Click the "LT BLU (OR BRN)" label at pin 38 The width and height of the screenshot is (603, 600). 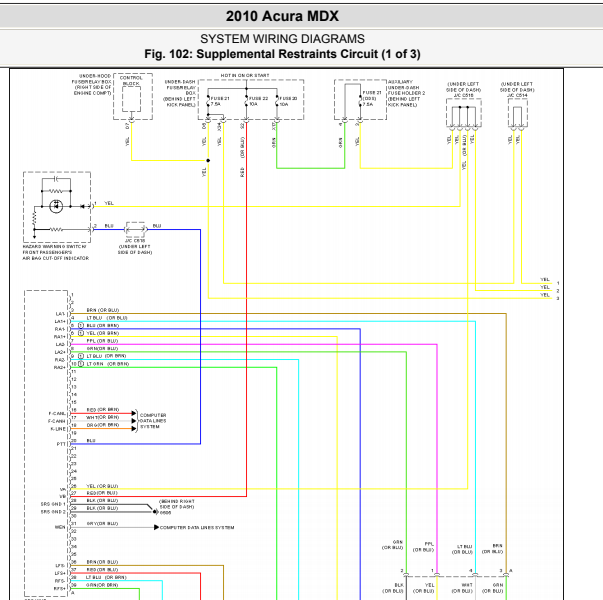point(106,577)
